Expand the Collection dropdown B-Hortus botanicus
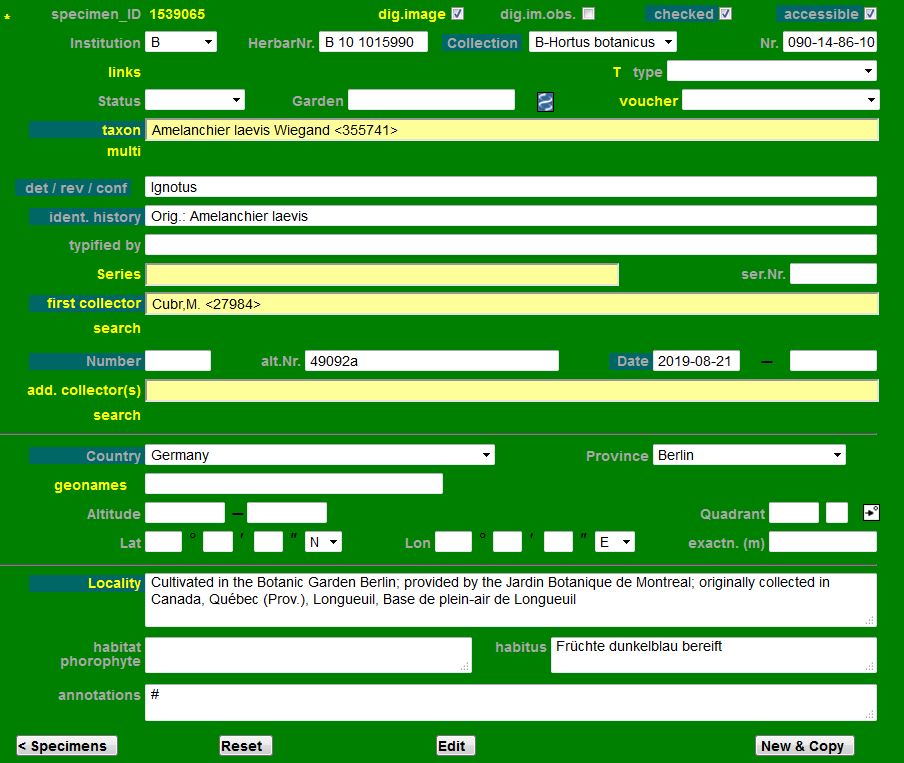Viewport: 904px width, 763px height. coord(602,42)
